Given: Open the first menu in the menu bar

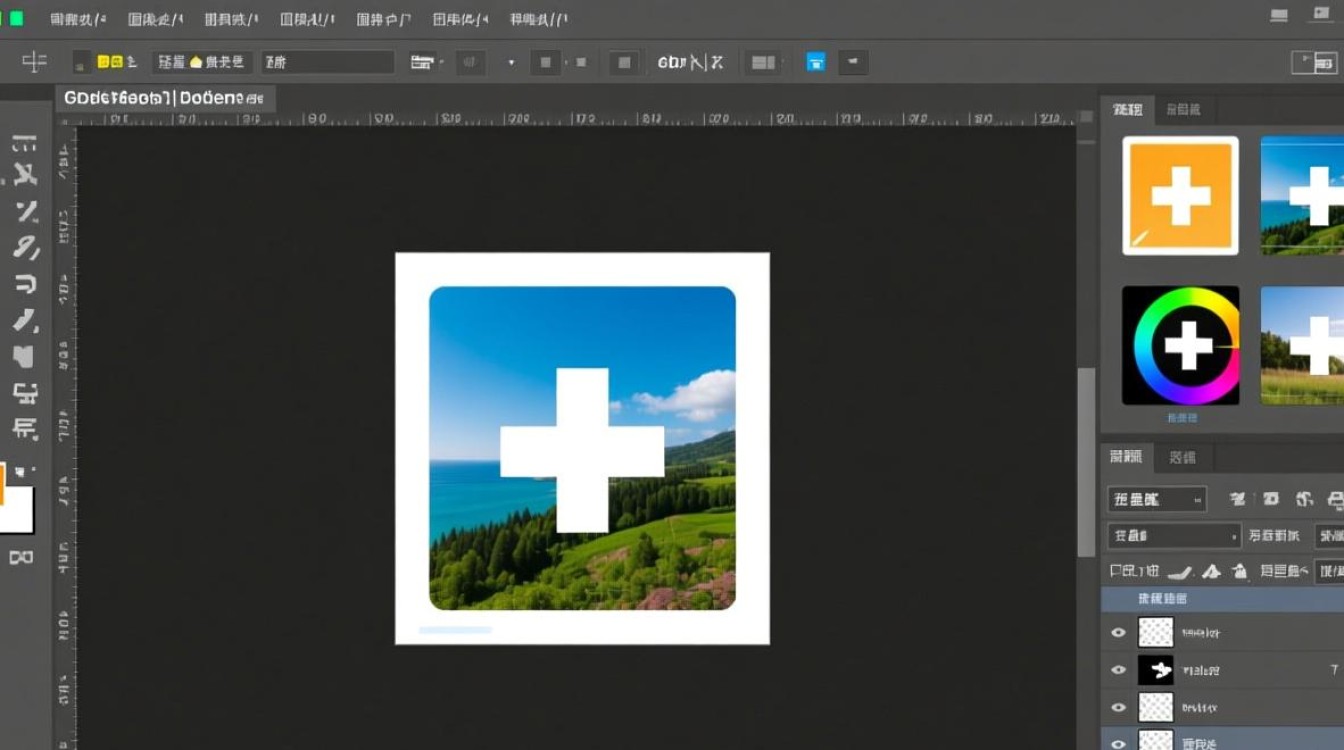Looking at the screenshot, I should pyautogui.click(x=79, y=19).
